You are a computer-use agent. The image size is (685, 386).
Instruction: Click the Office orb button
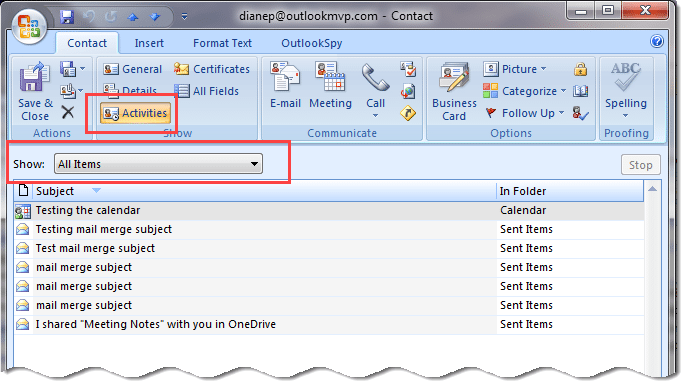pos(29,26)
